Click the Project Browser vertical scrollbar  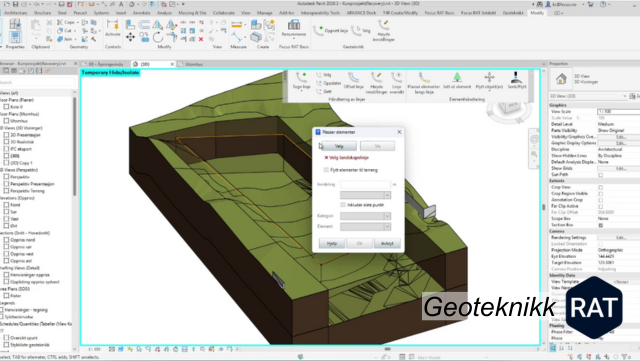pyautogui.click(x=75, y=146)
